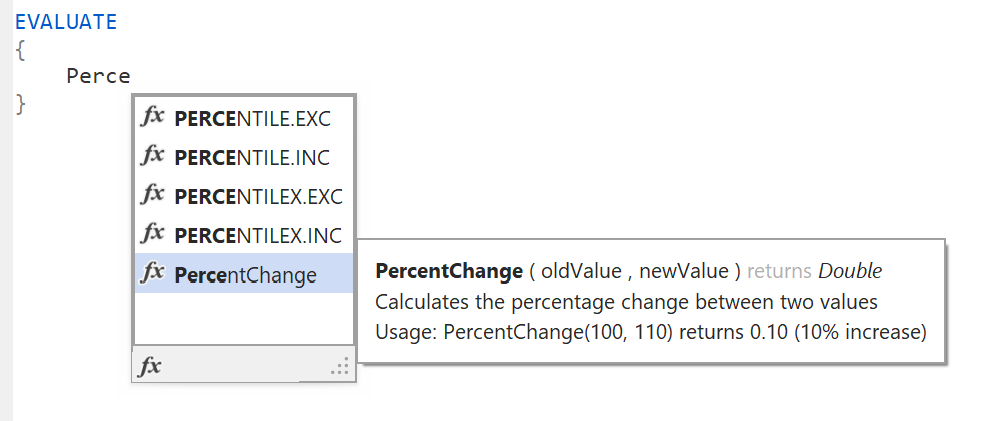
Task: Choose the PERCENTILE.INC suggestion
Action: click(252, 157)
